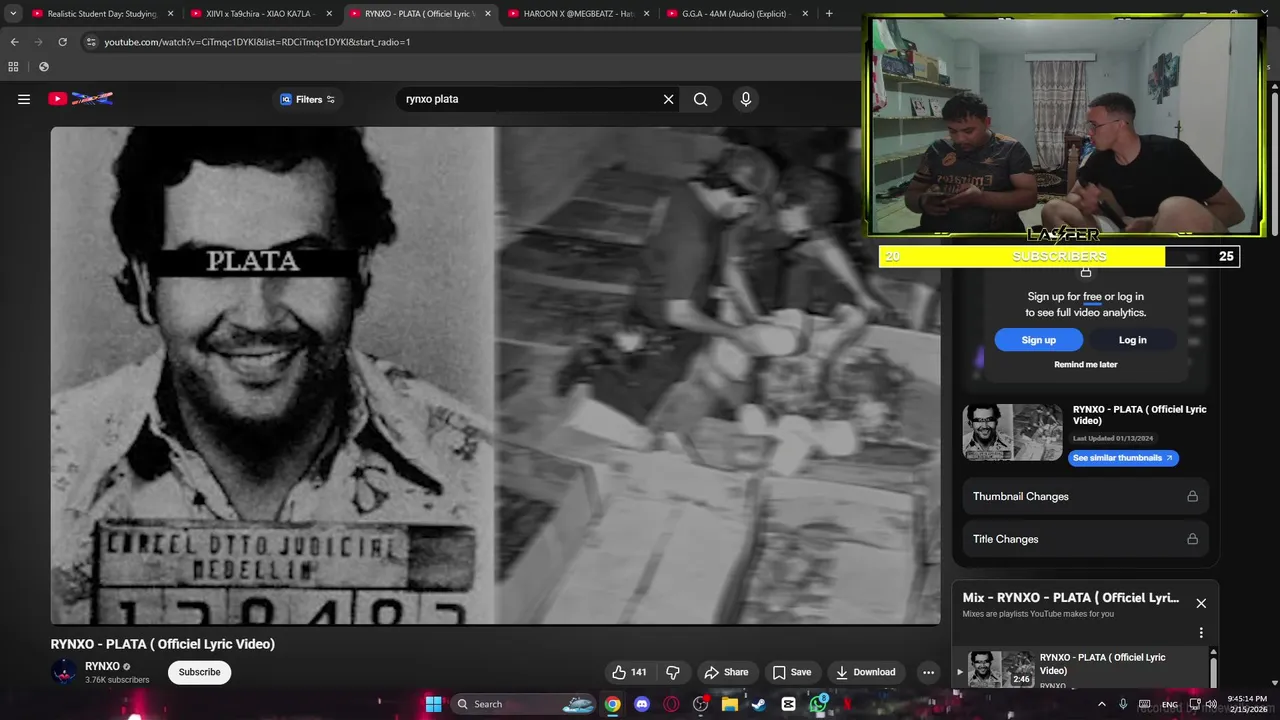
Task: Open the more actions ellipsis button
Action: [x=928, y=672]
